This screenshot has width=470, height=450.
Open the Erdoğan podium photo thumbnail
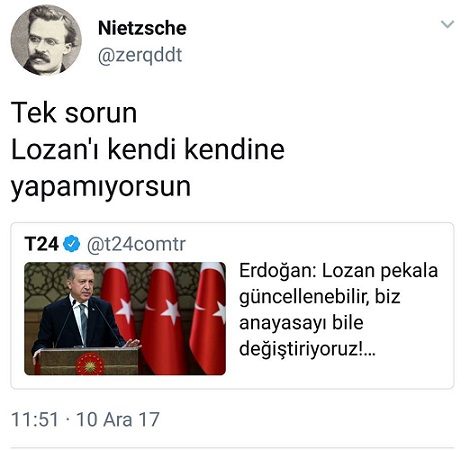(125, 319)
